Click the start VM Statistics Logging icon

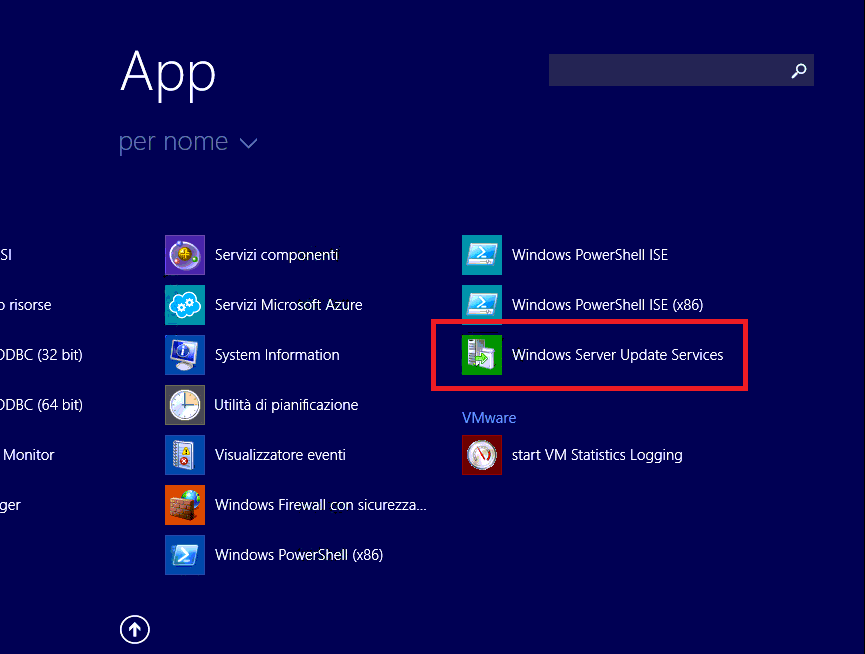(x=482, y=455)
